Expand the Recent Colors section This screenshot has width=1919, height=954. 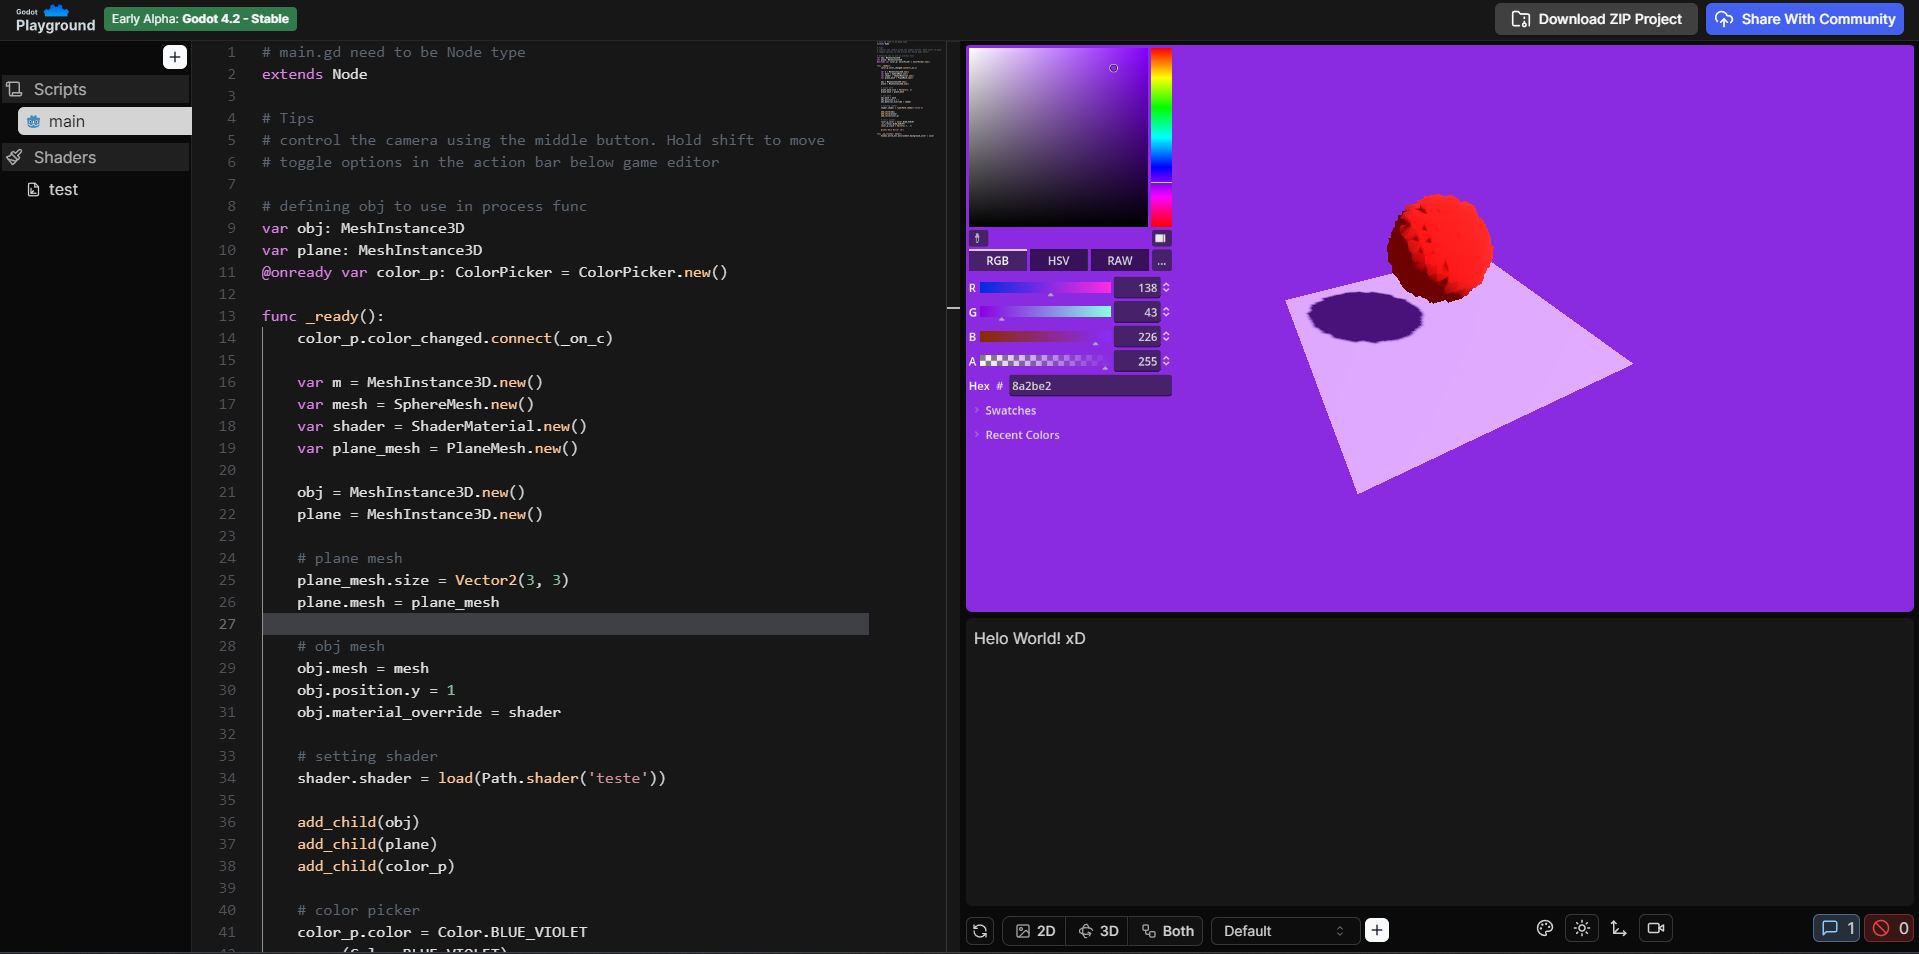click(x=1021, y=435)
